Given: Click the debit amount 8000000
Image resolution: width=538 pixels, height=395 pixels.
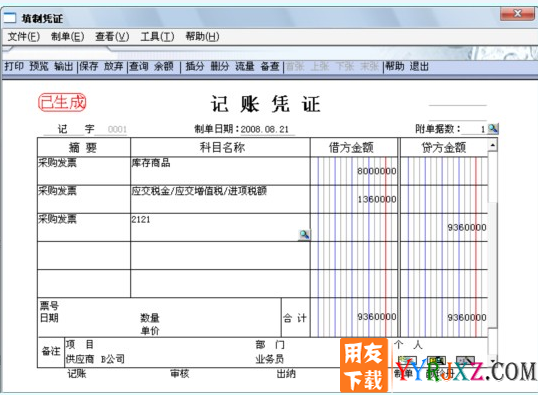Looking at the screenshot, I should coord(377,171).
